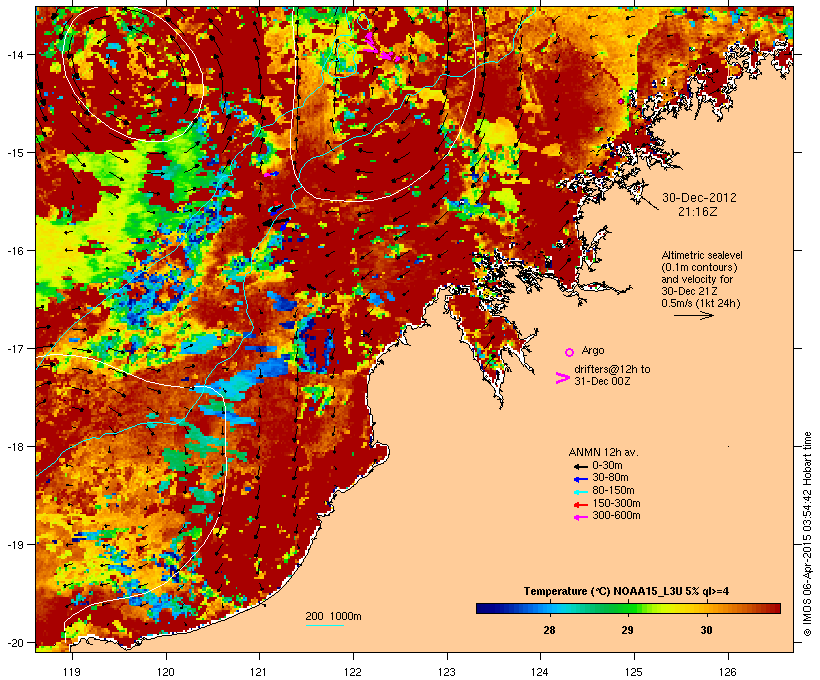Click the 'ANMN 12h av.' legend heading
The height and width of the screenshot is (680, 820).
603,452
